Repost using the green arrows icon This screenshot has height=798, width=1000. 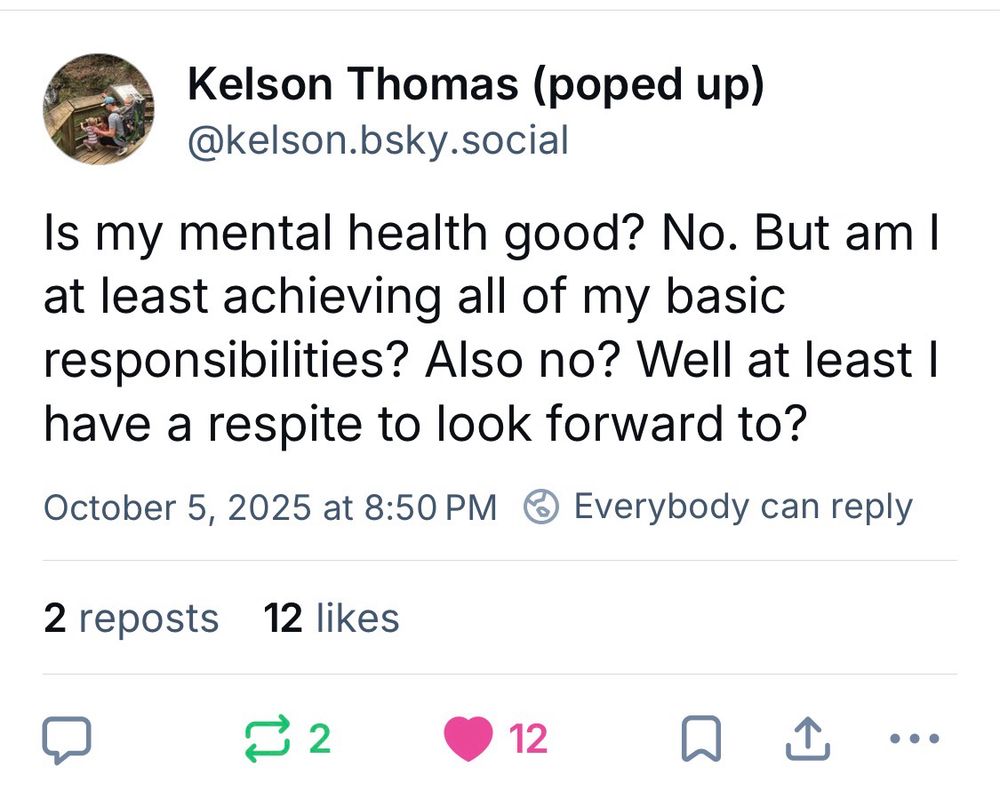tap(268, 739)
